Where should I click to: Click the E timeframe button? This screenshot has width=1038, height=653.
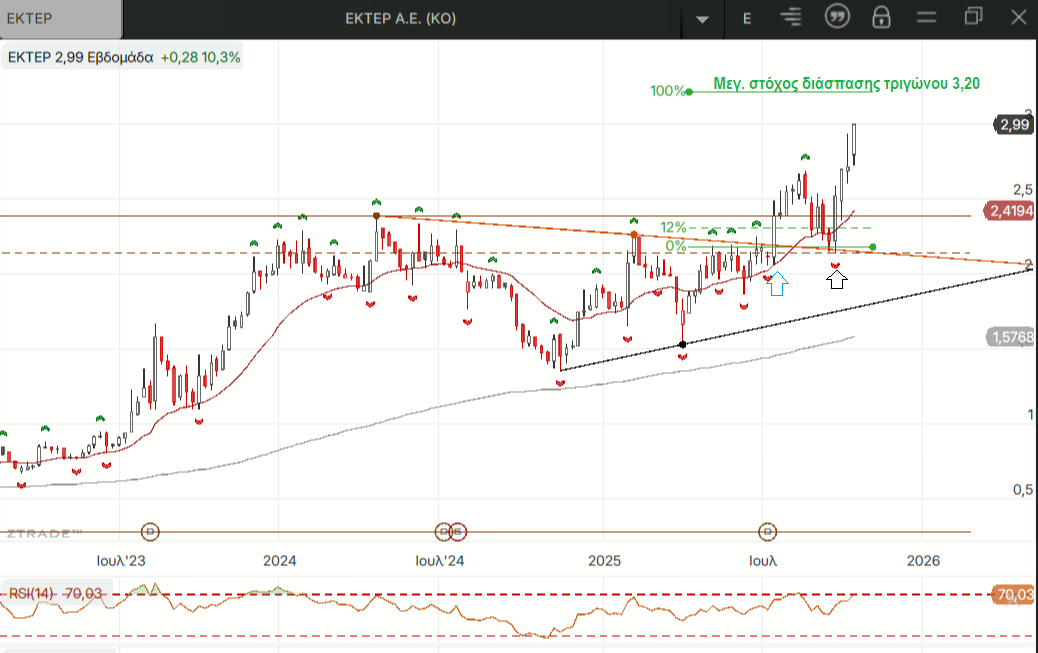746,18
